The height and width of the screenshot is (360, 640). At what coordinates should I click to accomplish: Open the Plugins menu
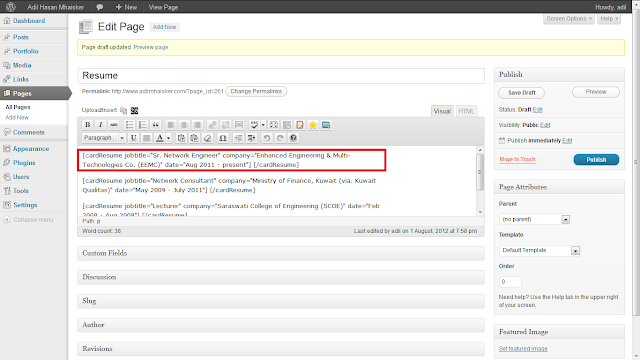pyautogui.click(x=24, y=162)
